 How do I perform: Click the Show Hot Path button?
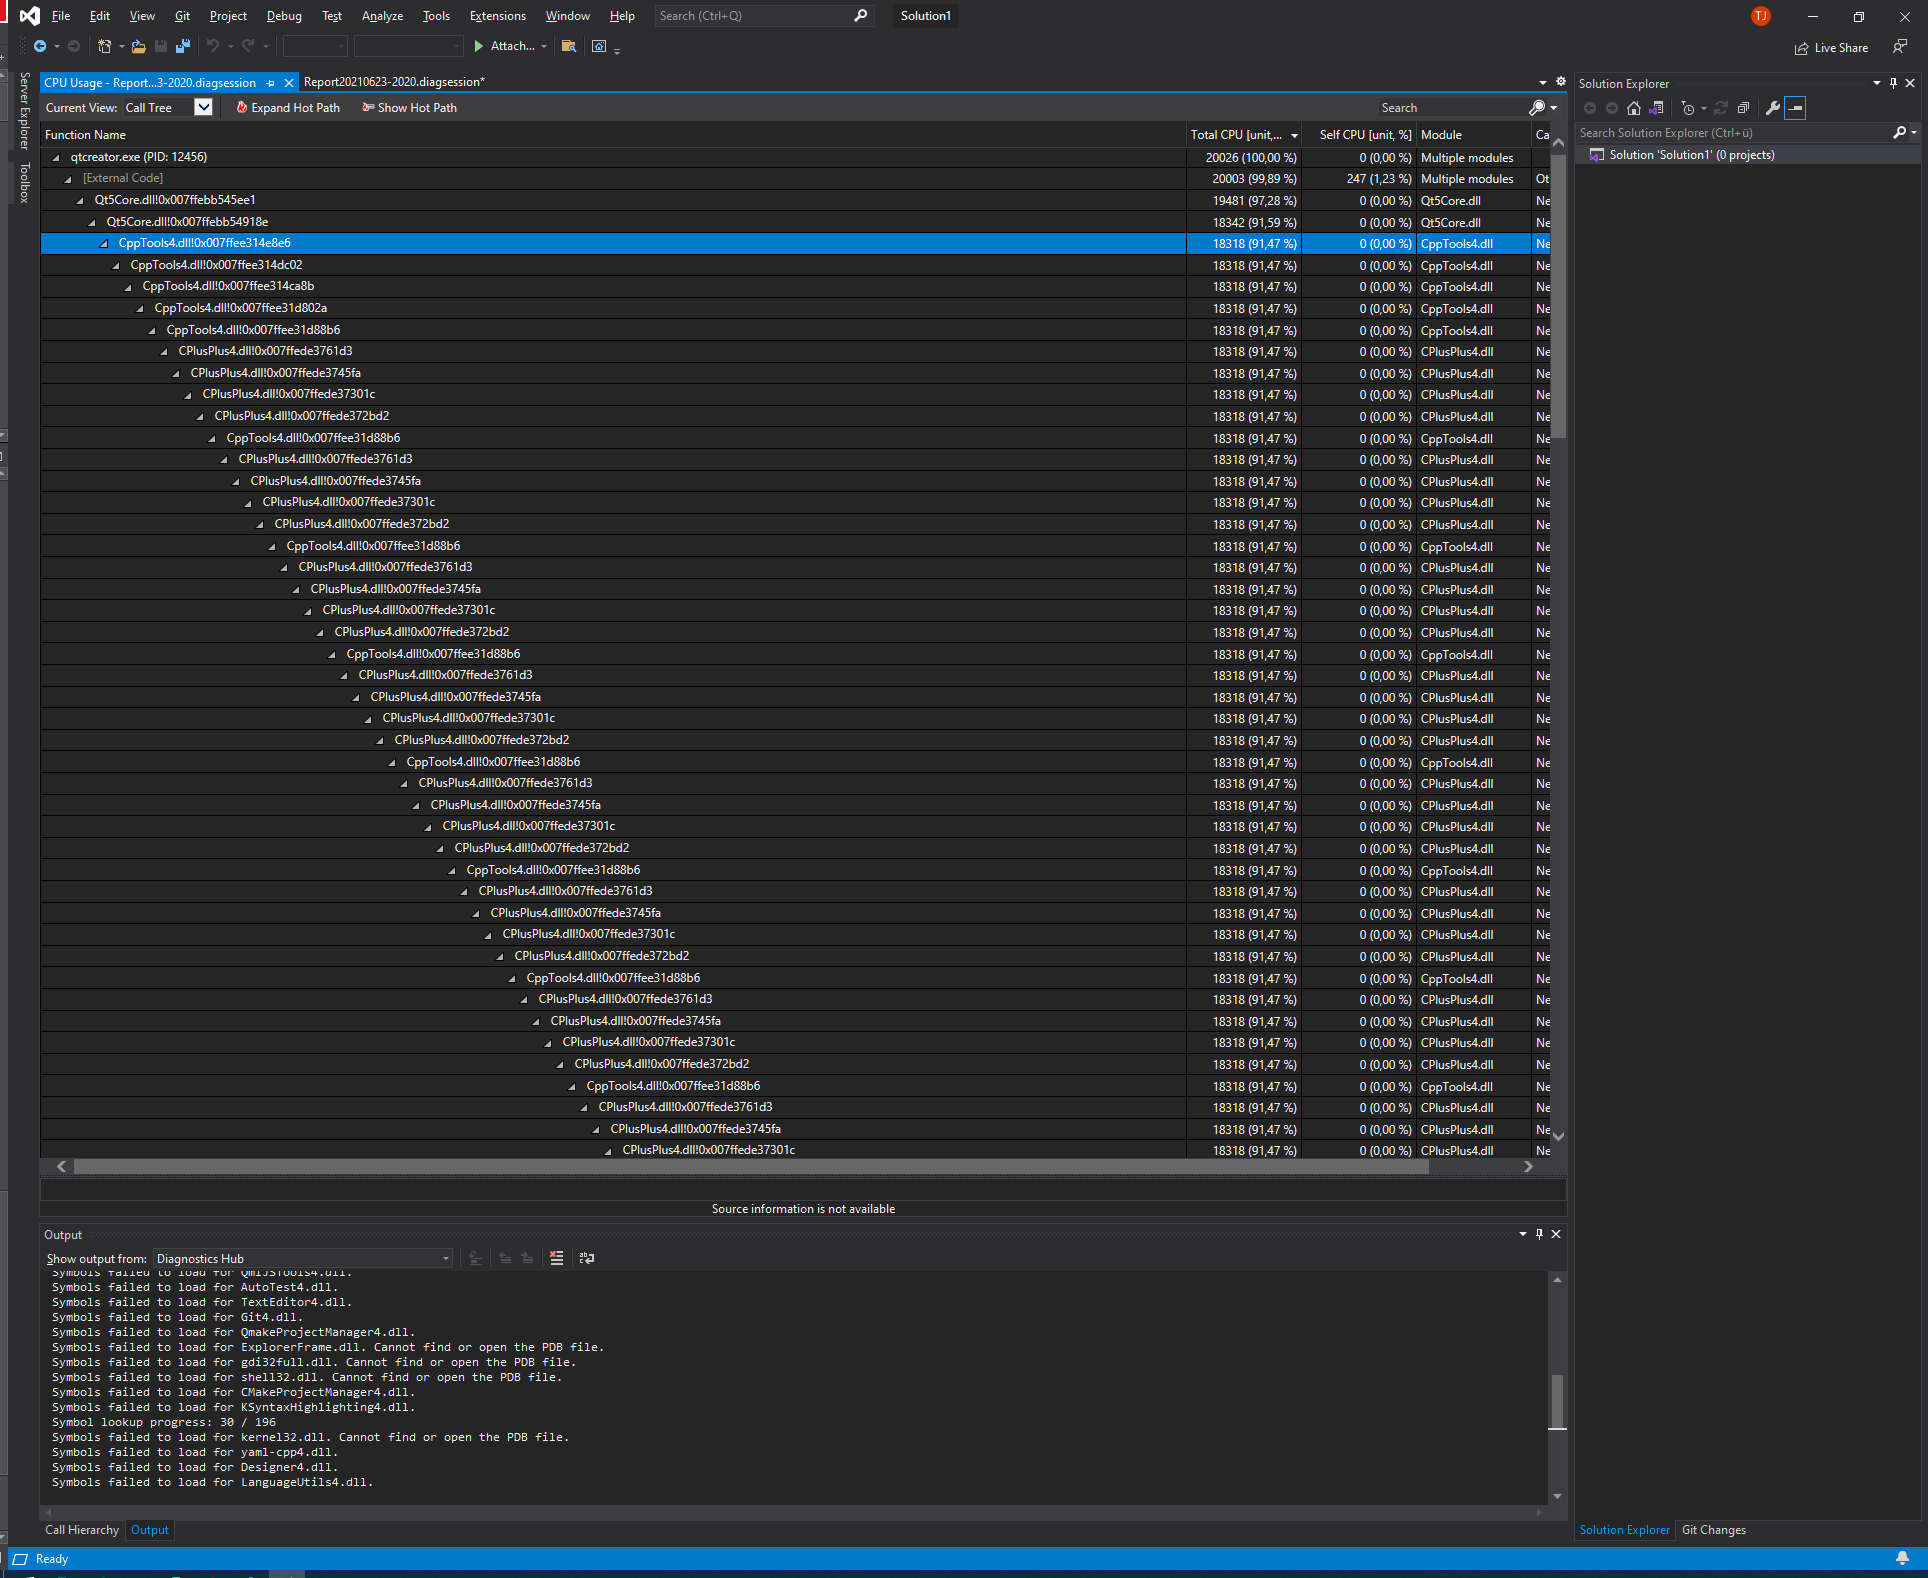coord(409,107)
